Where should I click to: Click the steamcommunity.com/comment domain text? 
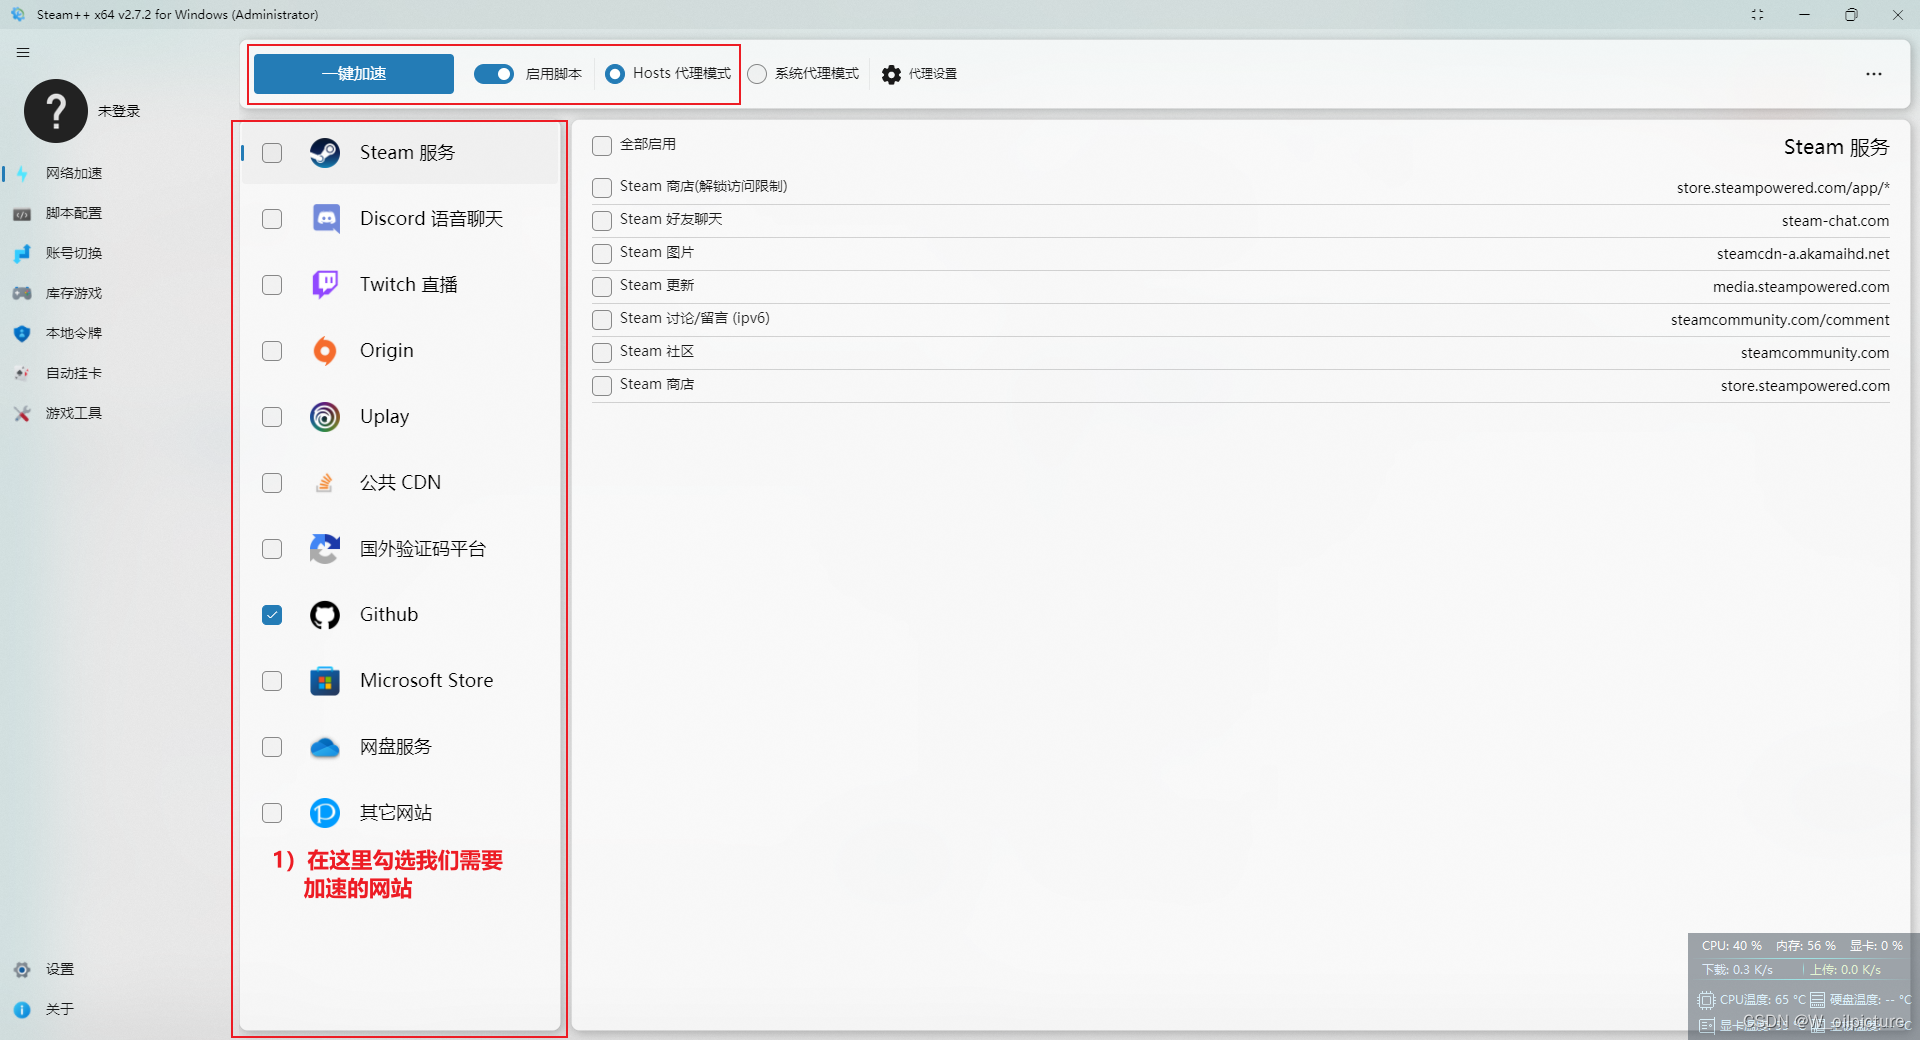(1780, 320)
